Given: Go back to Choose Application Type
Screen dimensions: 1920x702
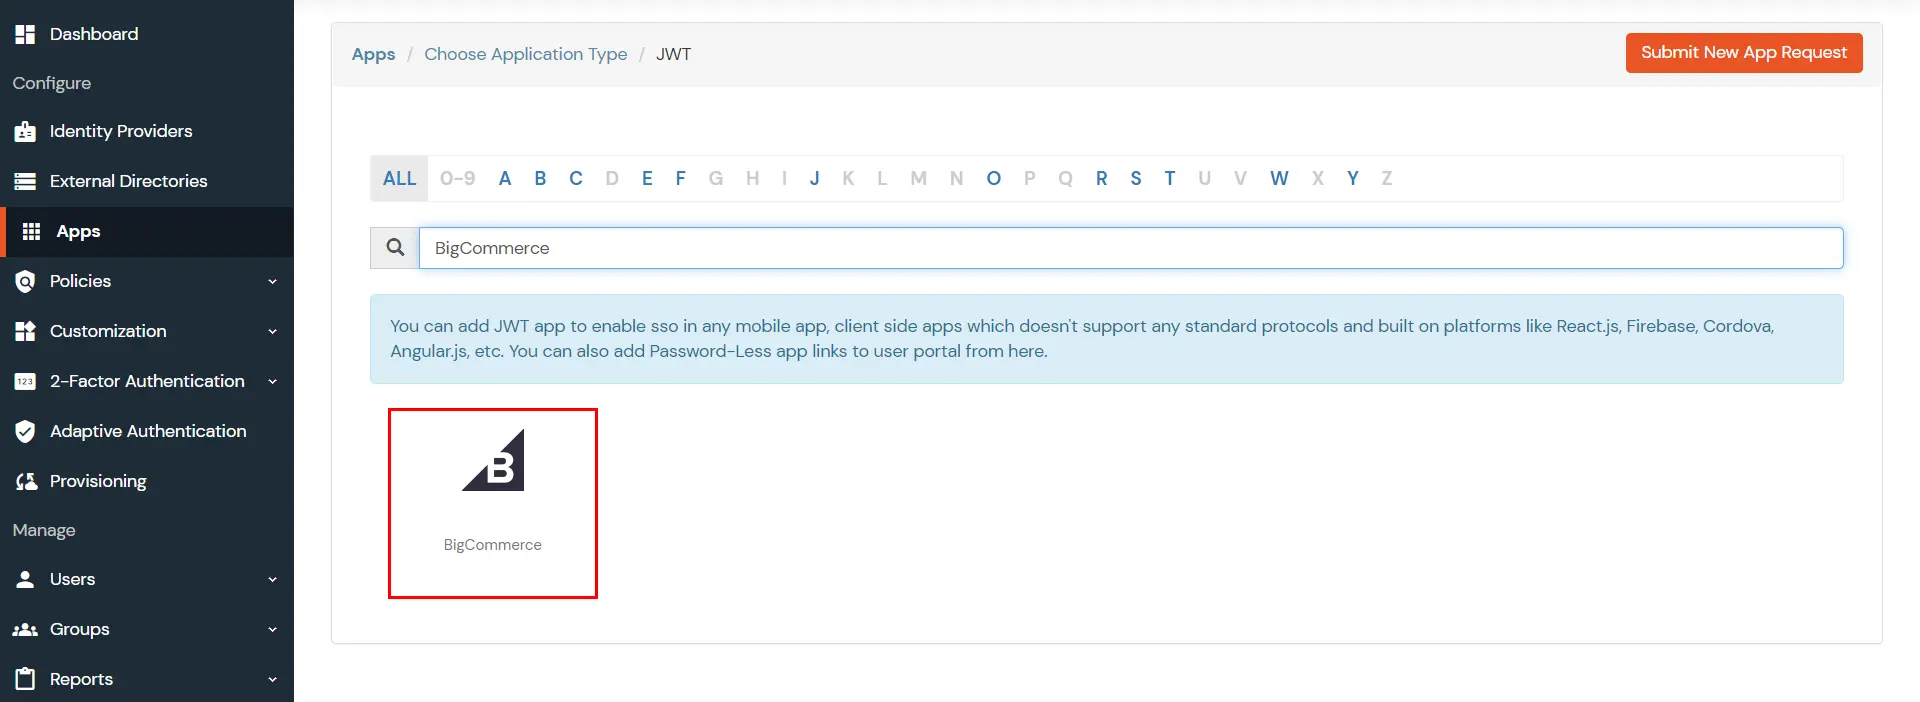Looking at the screenshot, I should point(526,54).
